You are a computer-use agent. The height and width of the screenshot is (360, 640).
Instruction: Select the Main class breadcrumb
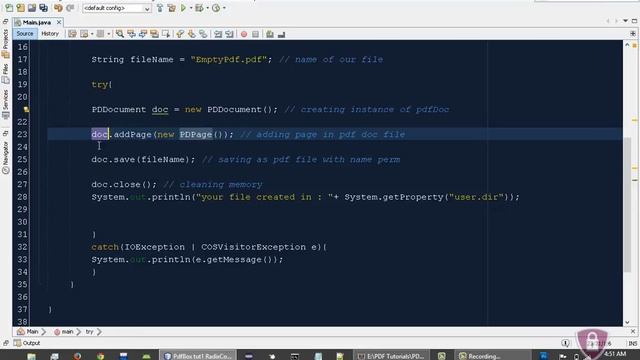click(x=28, y=332)
